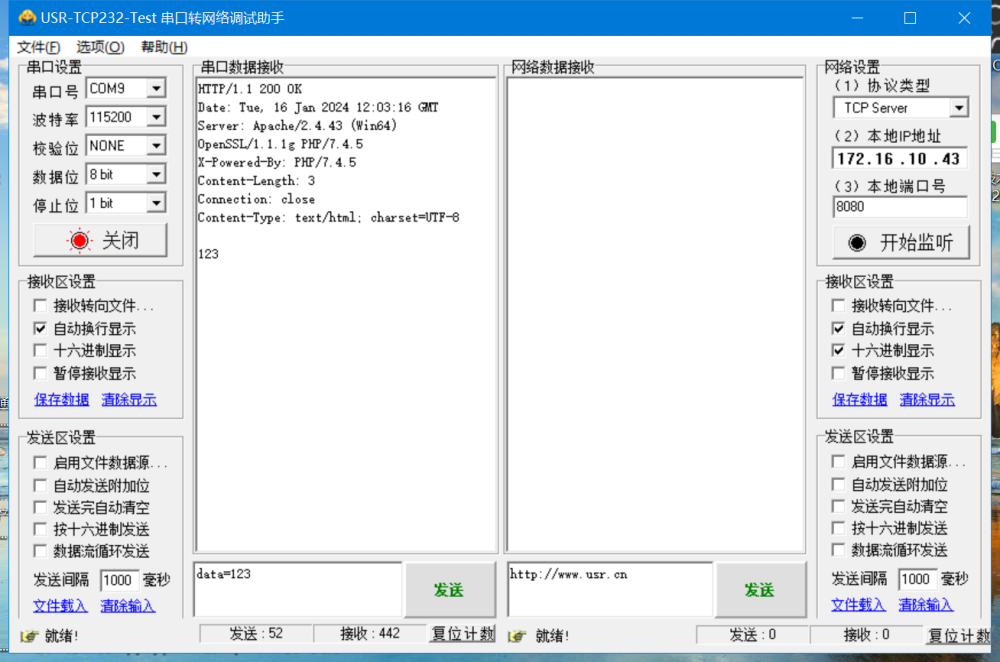1000x662 pixels.
Task: Focus serial 发送间隔 field 1000
Action: point(119,580)
